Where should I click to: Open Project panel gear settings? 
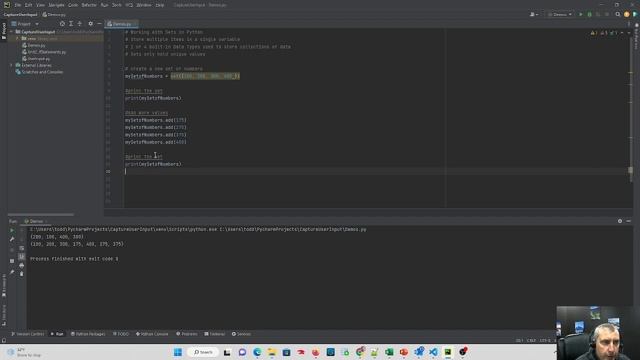tap(91, 24)
